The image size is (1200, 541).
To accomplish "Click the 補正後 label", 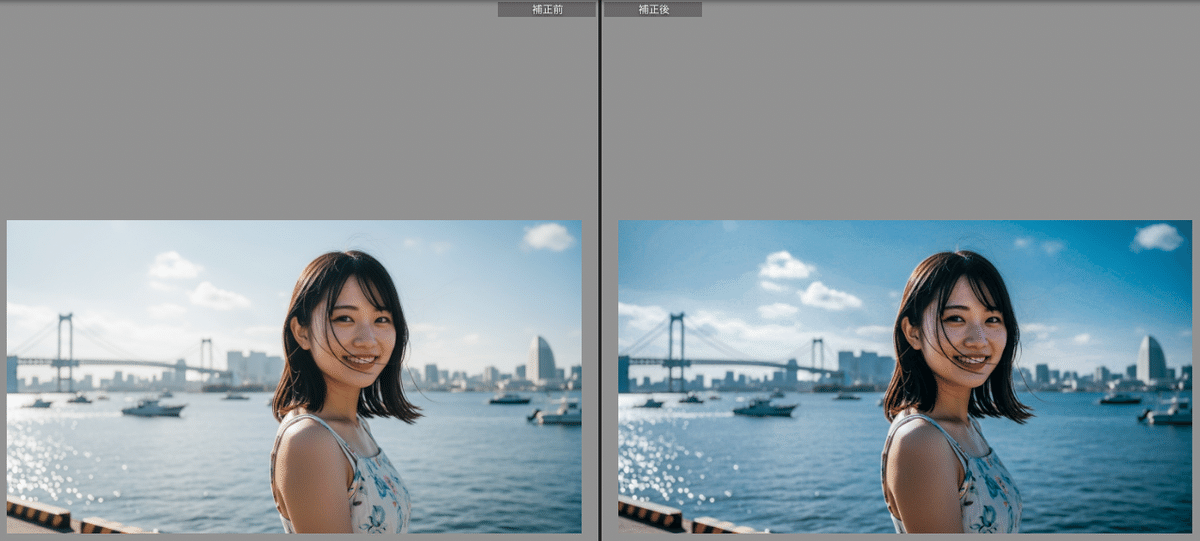I will click(653, 9).
